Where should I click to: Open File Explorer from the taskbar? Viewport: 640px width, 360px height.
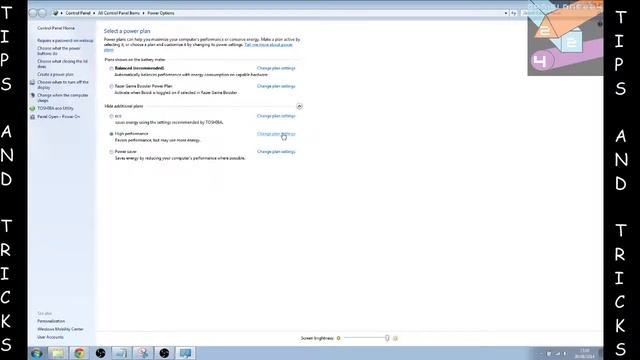(58, 353)
